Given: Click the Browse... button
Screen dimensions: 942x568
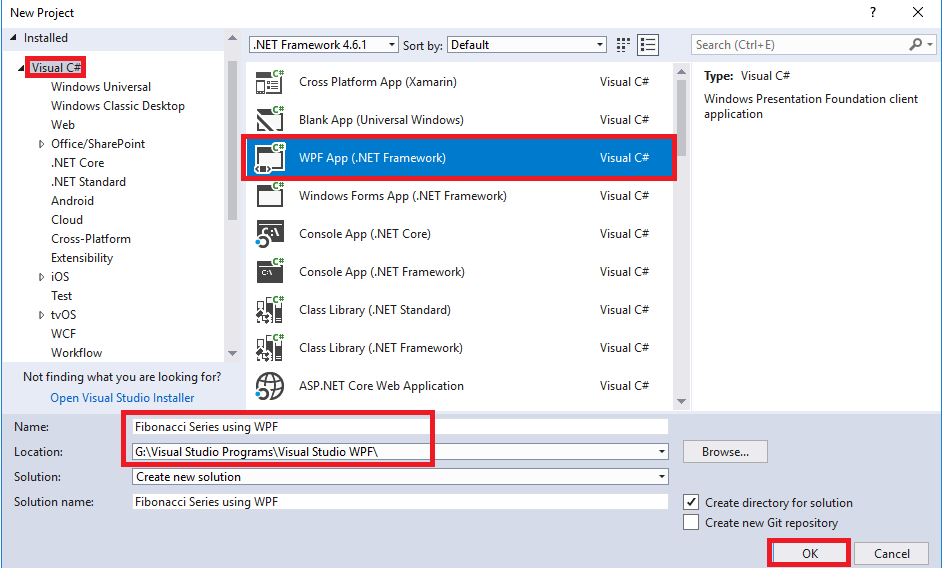Looking at the screenshot, I should pos(725,452).
